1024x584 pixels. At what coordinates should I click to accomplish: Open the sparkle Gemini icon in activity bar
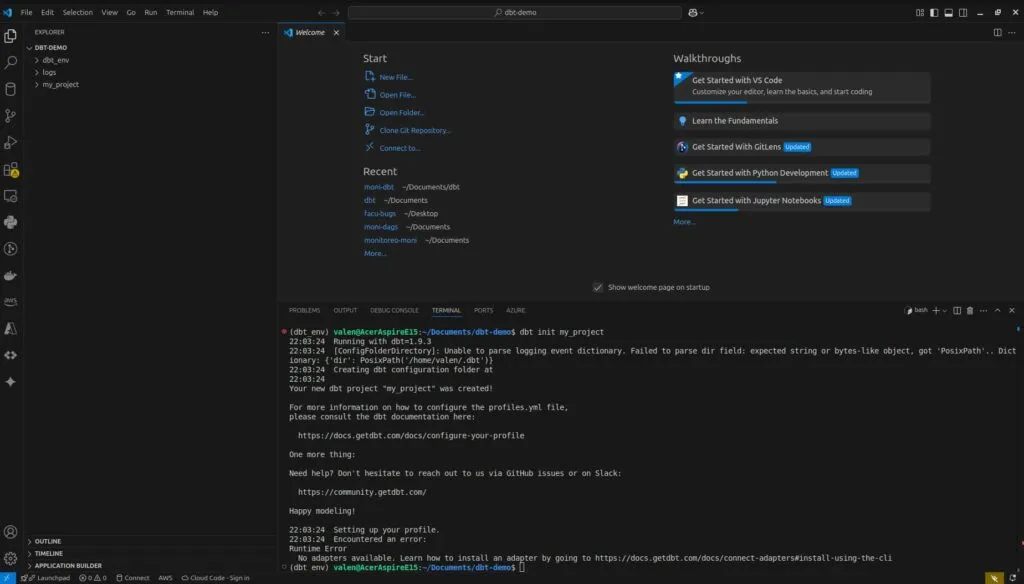click(x=10, y=382)
